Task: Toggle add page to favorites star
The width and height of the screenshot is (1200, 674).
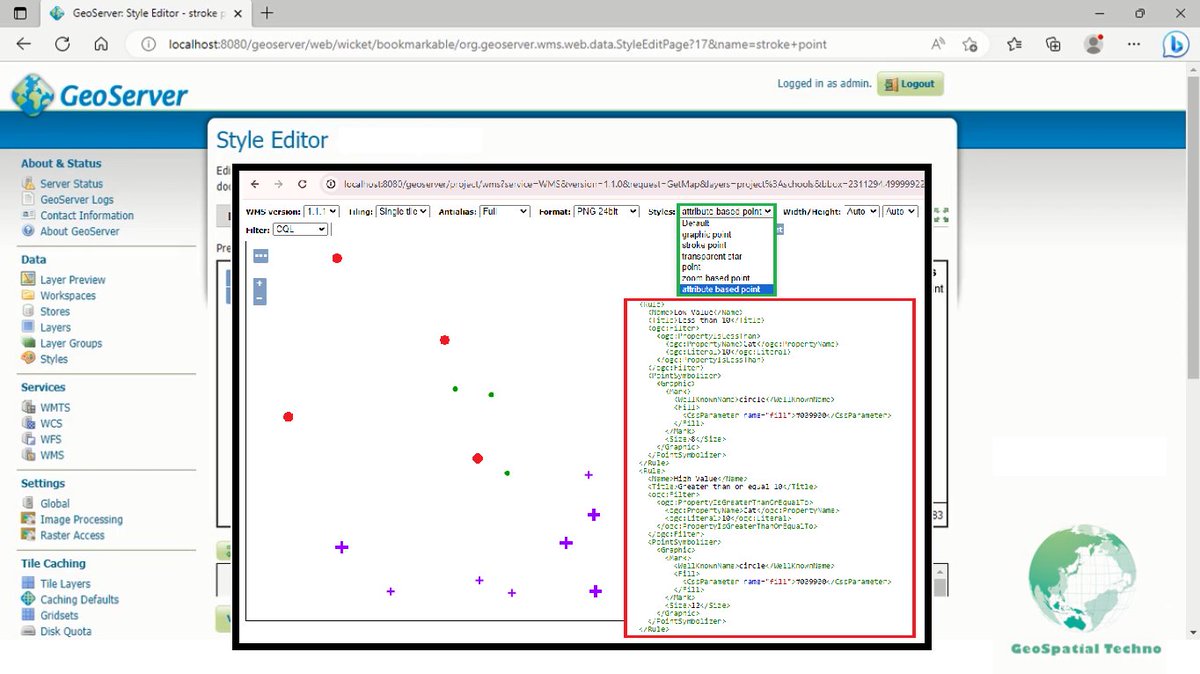Action: tap(967, 44)
